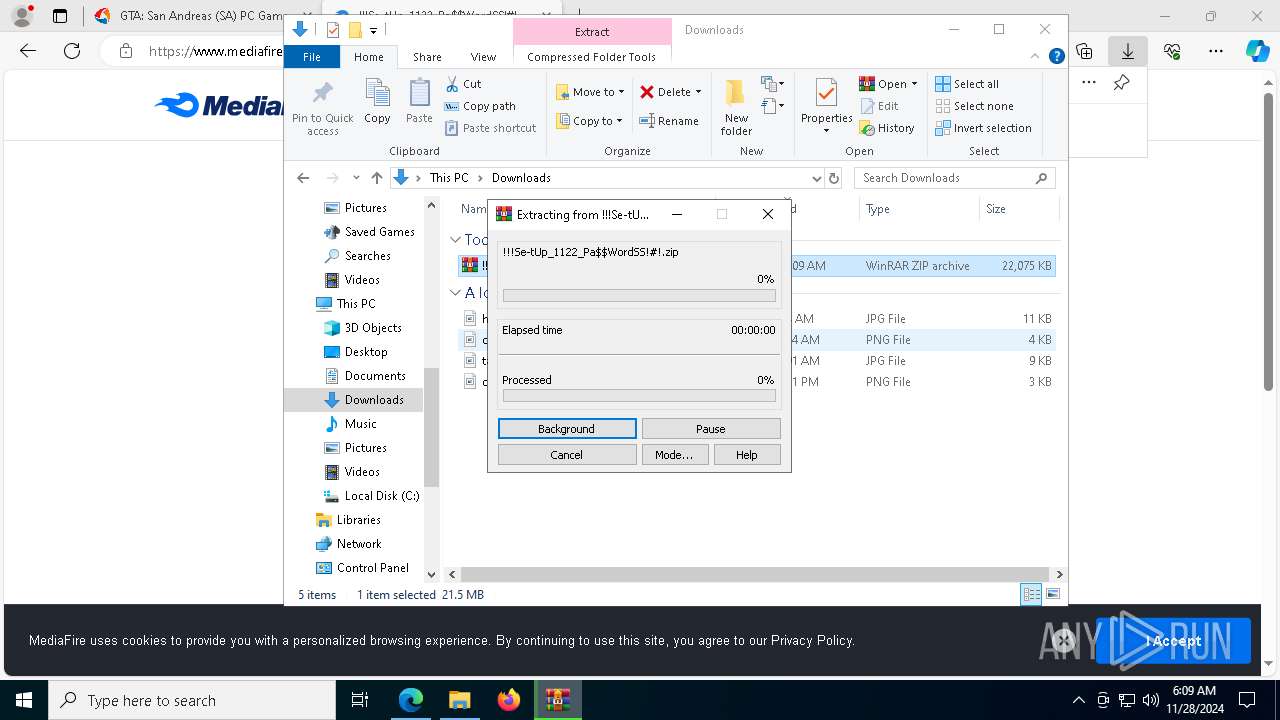Viewport: 1280px width, 720px height.
Task: Click the WinRAR taskbar icon
Action: coord(558,700)
